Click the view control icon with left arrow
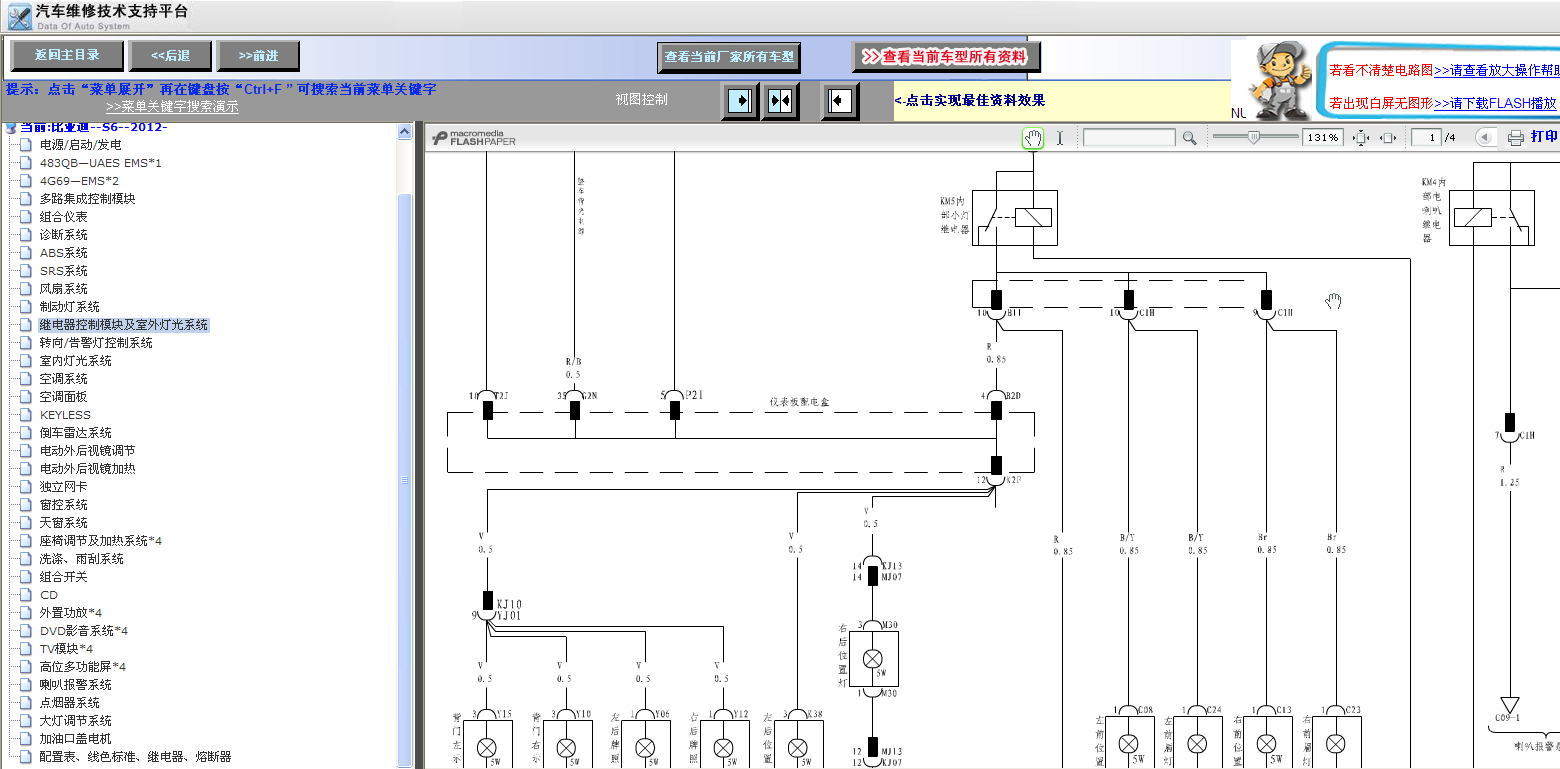Screen dimensions: 1560x769 (x=840, y=101)
